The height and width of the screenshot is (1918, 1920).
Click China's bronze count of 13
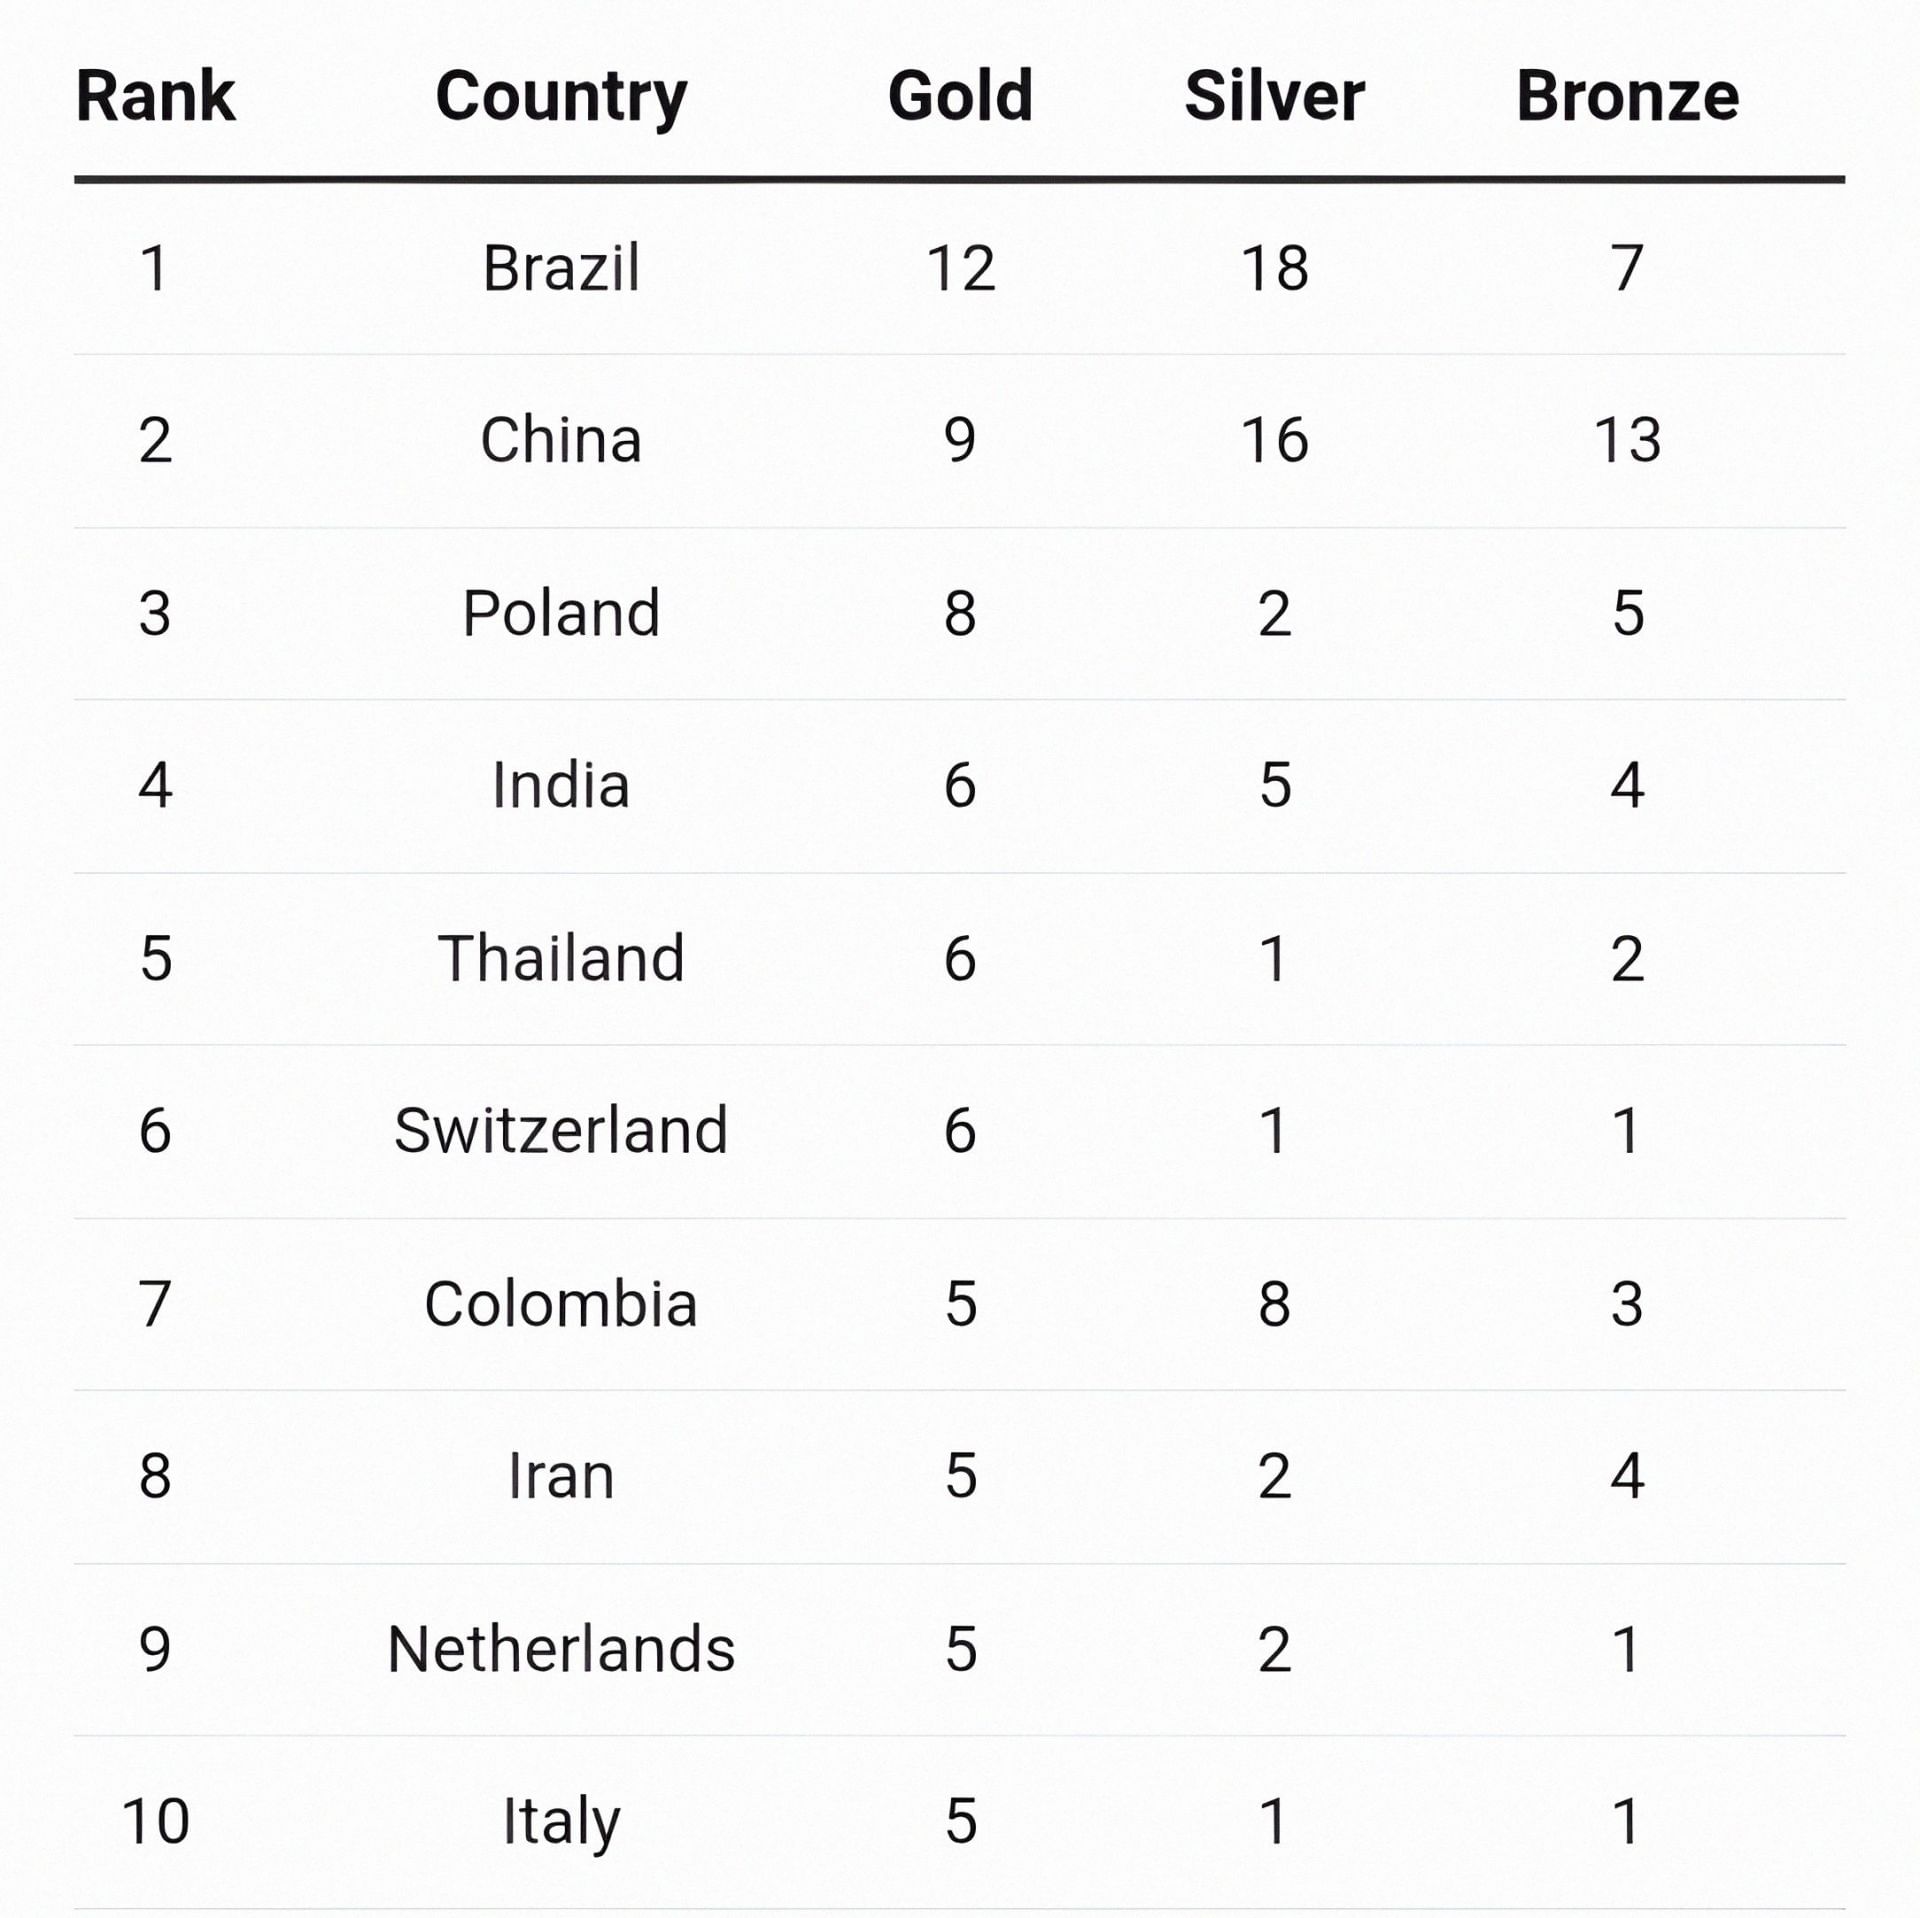[x=1627, y=440]
